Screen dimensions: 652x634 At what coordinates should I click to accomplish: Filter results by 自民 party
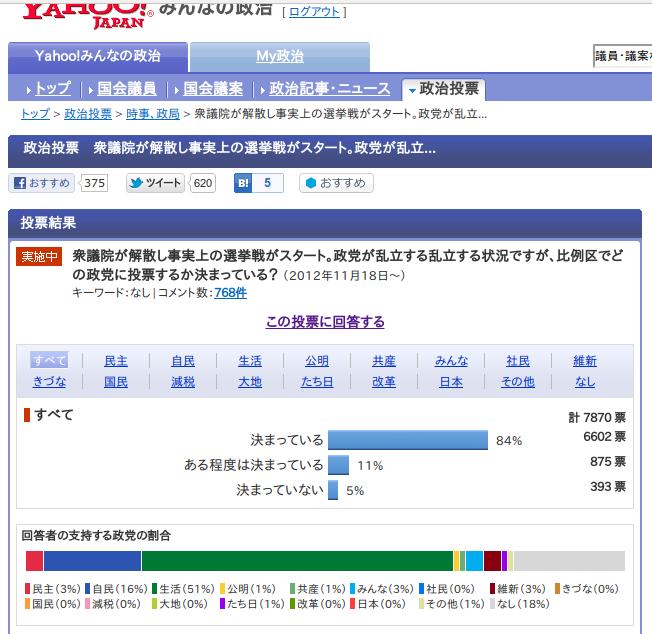pos(182,361)
